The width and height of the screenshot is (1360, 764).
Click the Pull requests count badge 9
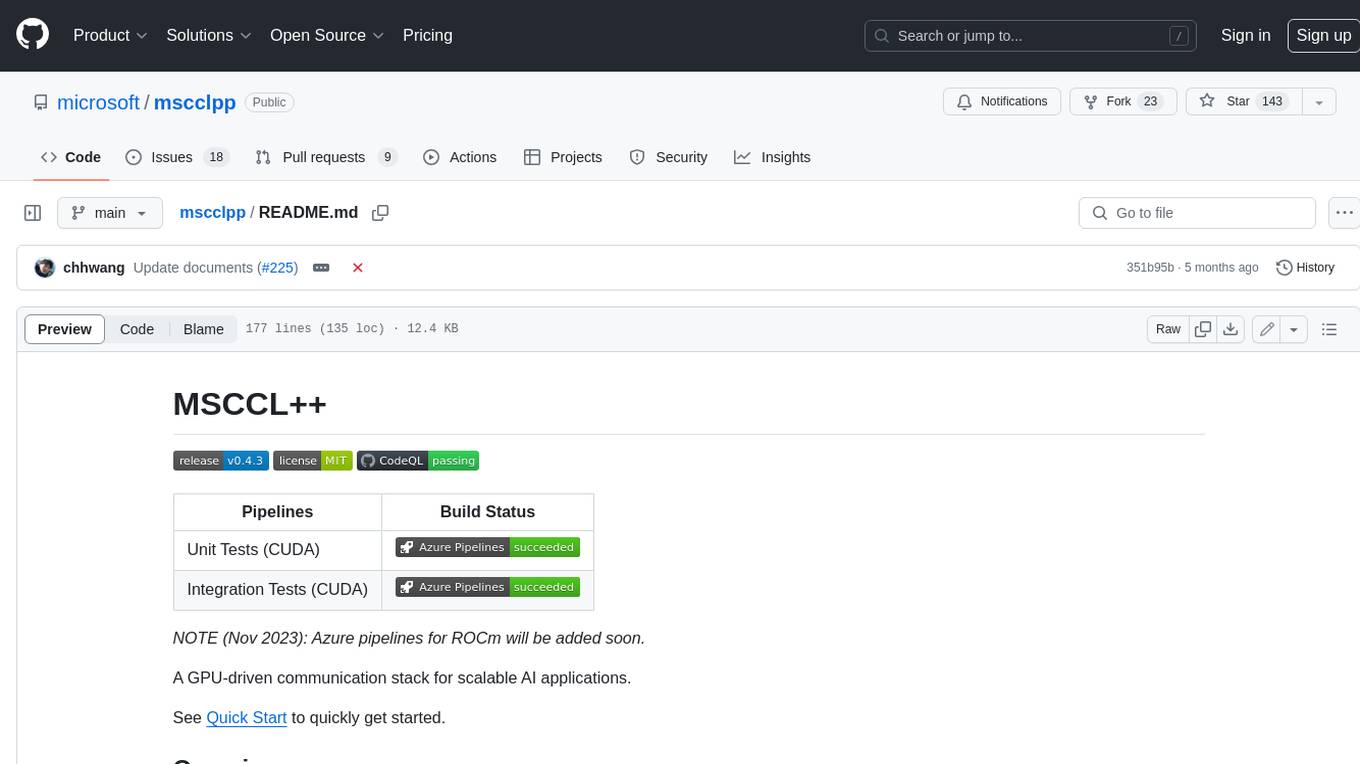387,157
